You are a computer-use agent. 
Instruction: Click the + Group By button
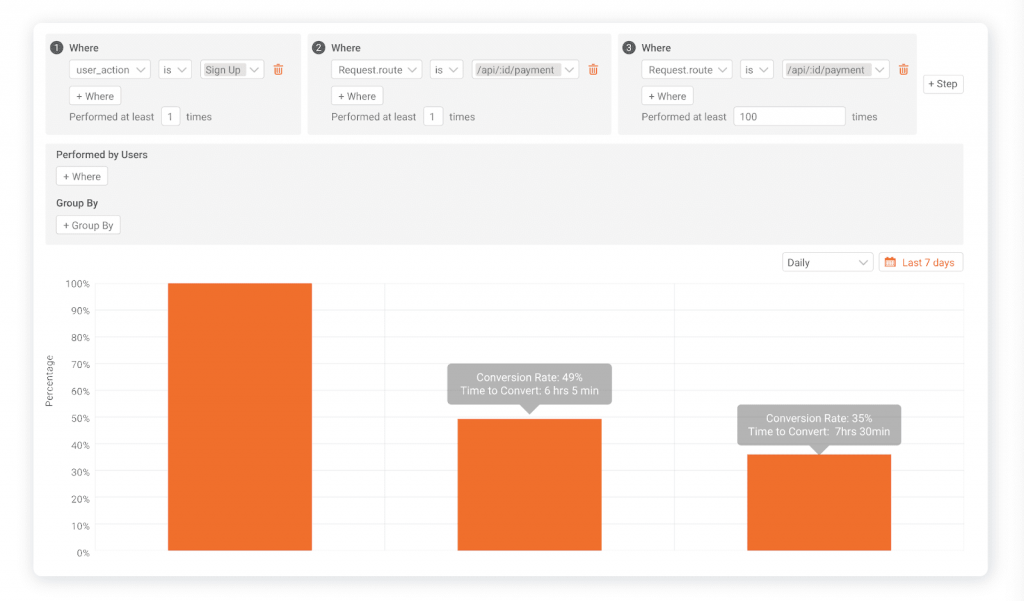coord(88,225)
